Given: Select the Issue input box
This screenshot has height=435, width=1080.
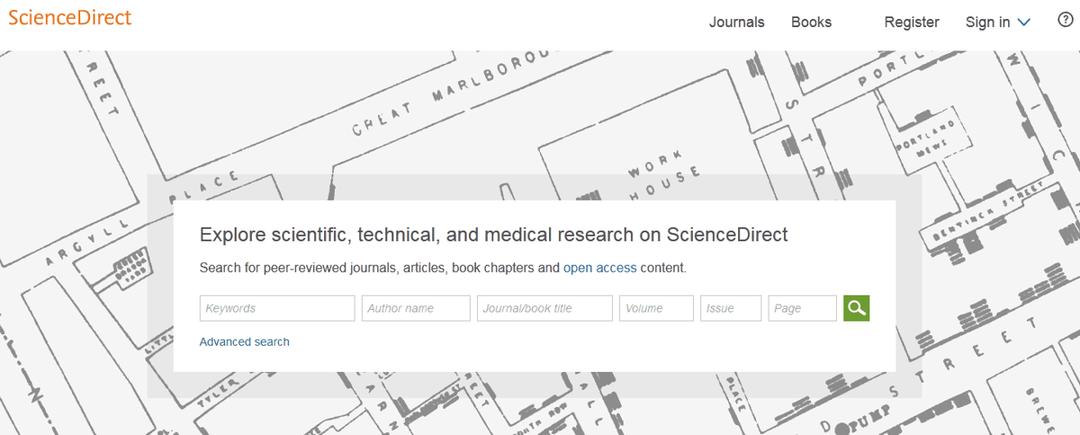Looking at the screenshot, I should pos(731,308).
